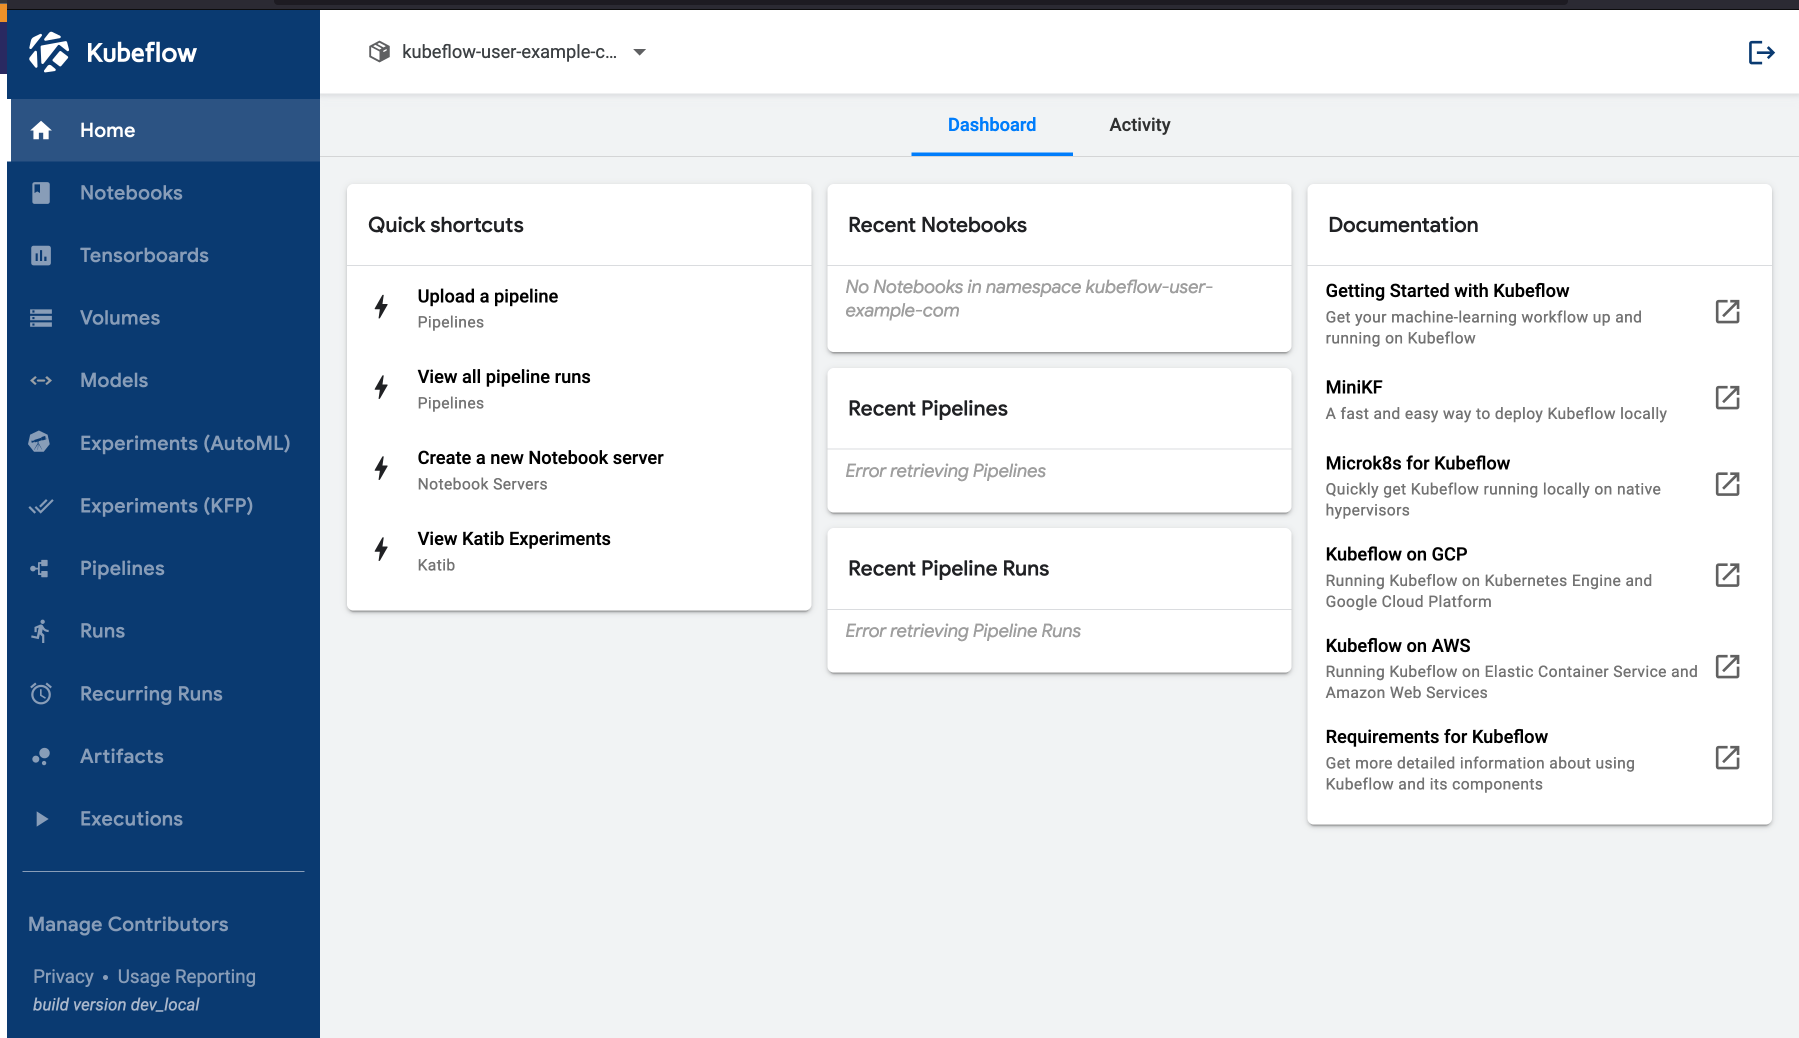1799x1038 pixels.
Task: Open Recurring Runs from the sidebar
Action: coord(164,693)
